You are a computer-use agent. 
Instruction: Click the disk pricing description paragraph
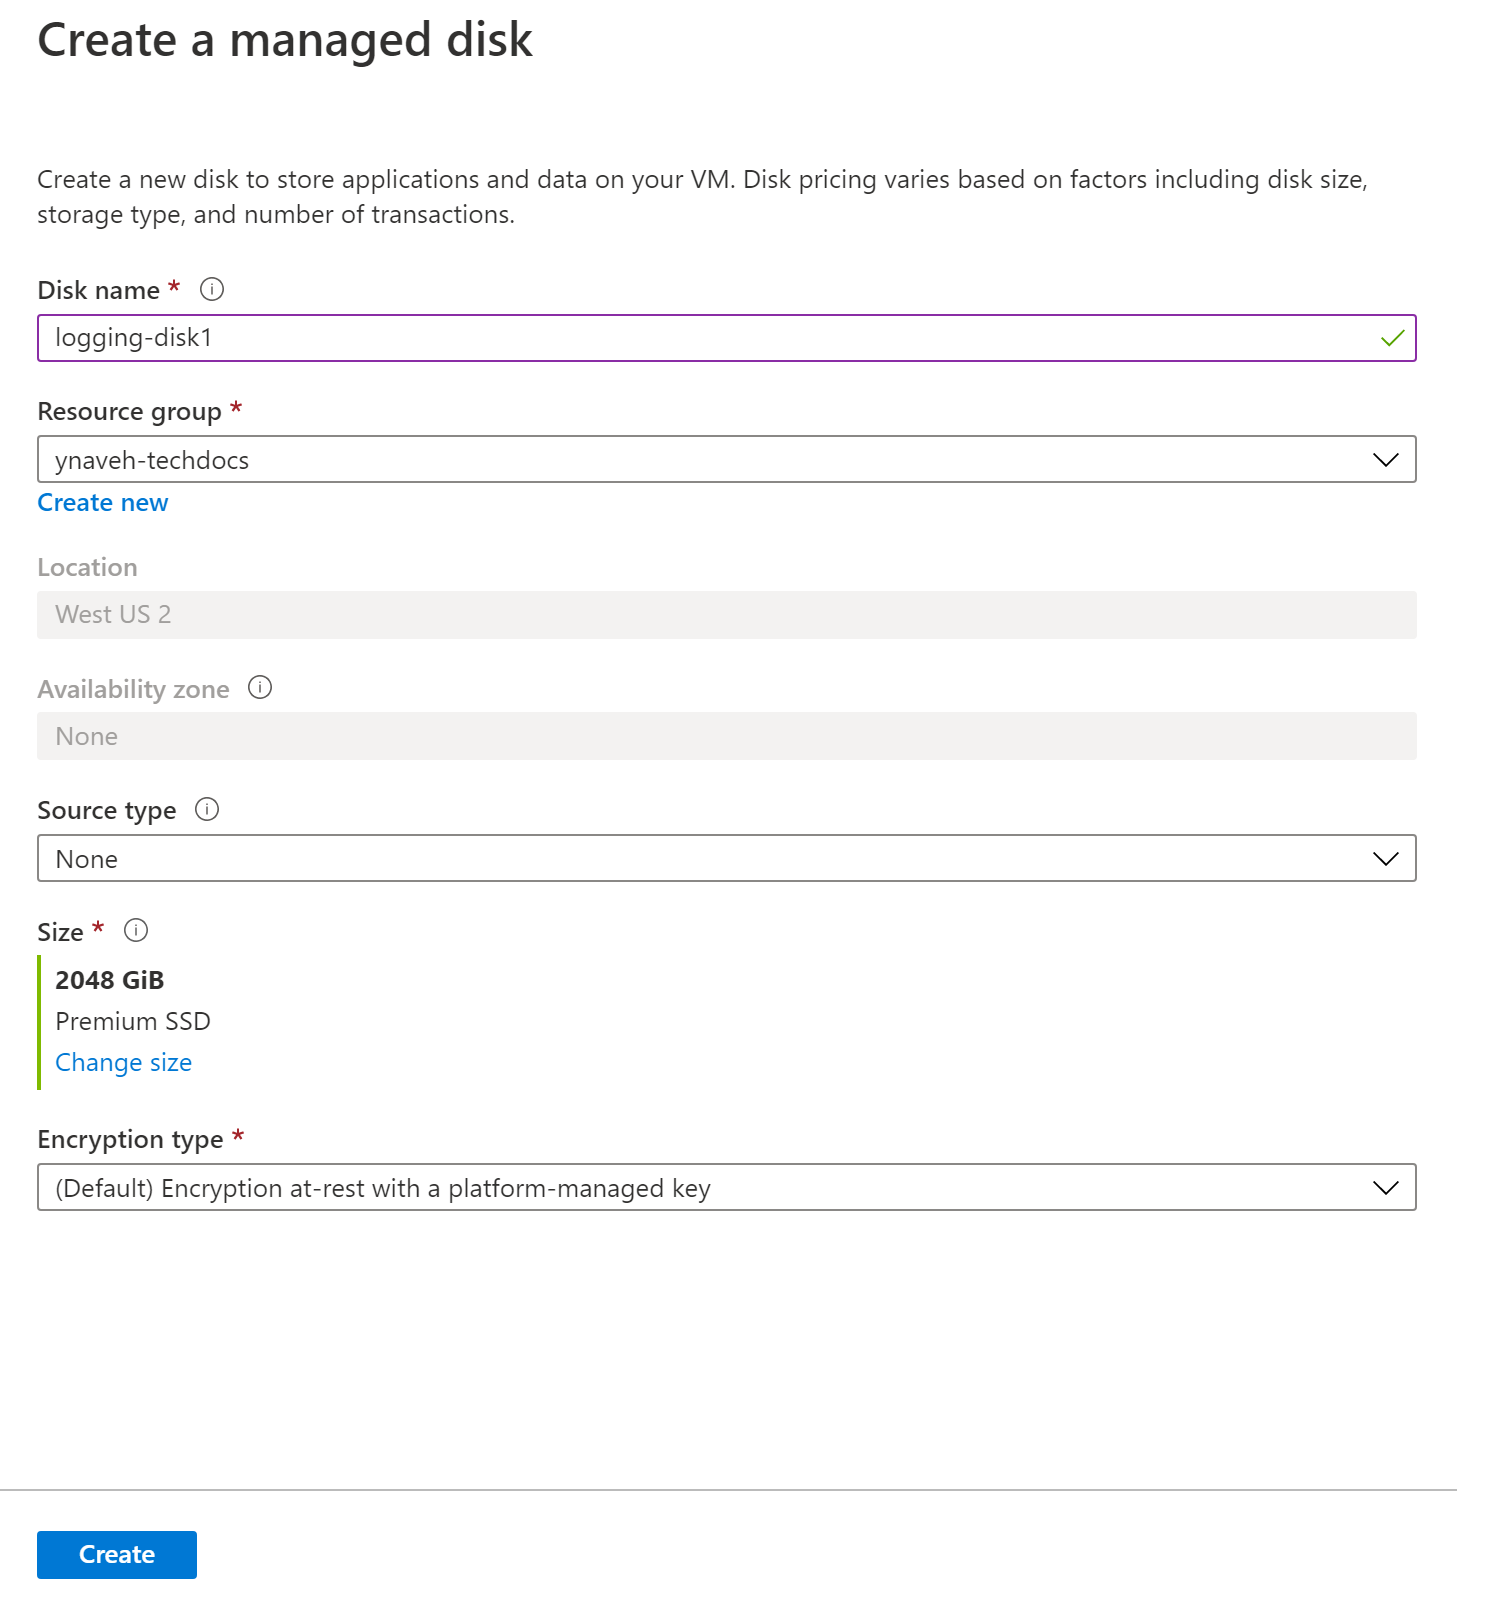[x=702, y=197]
